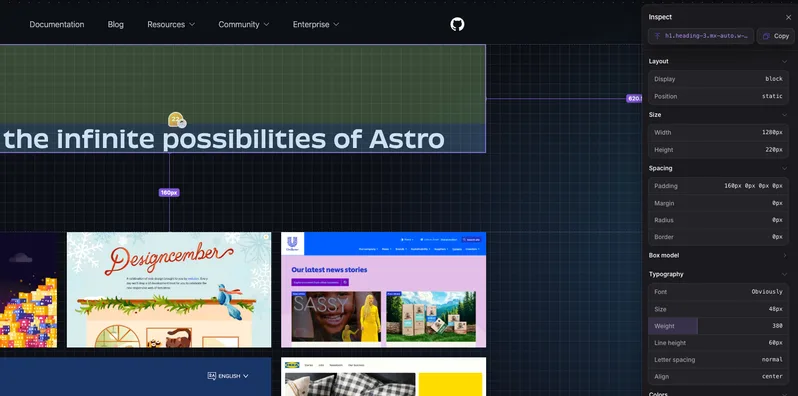This screenshot has height=396, width=798.
Task: Open the ENGLISH language dropdown
Action: pos(228,376)
